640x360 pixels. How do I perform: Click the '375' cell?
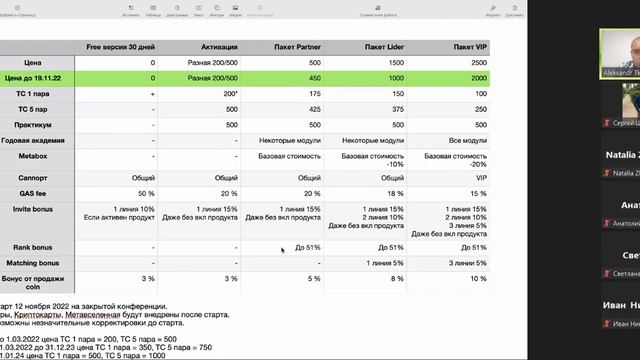(365, 109)
